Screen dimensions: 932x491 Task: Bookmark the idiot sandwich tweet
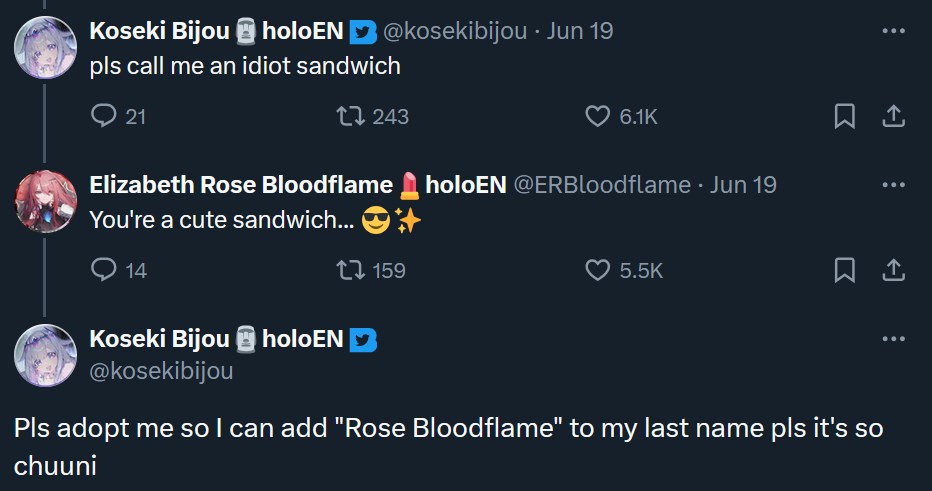(x=844, y=117)
